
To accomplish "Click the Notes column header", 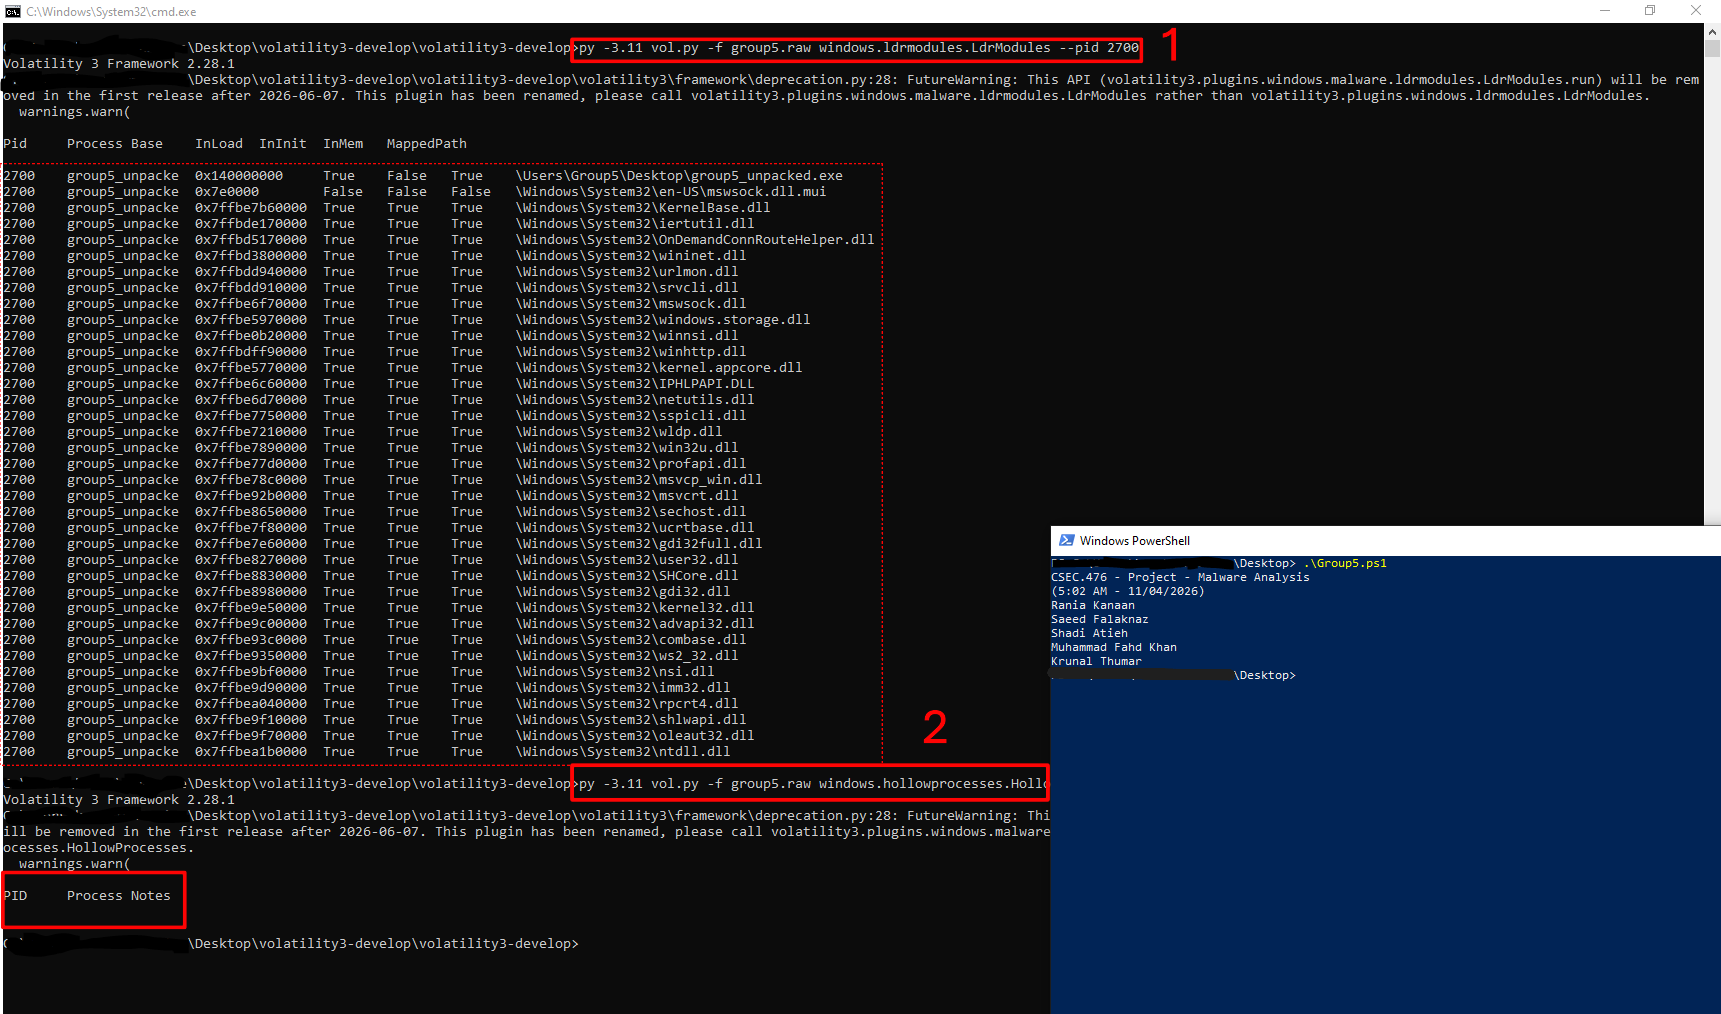I will 151,896.
